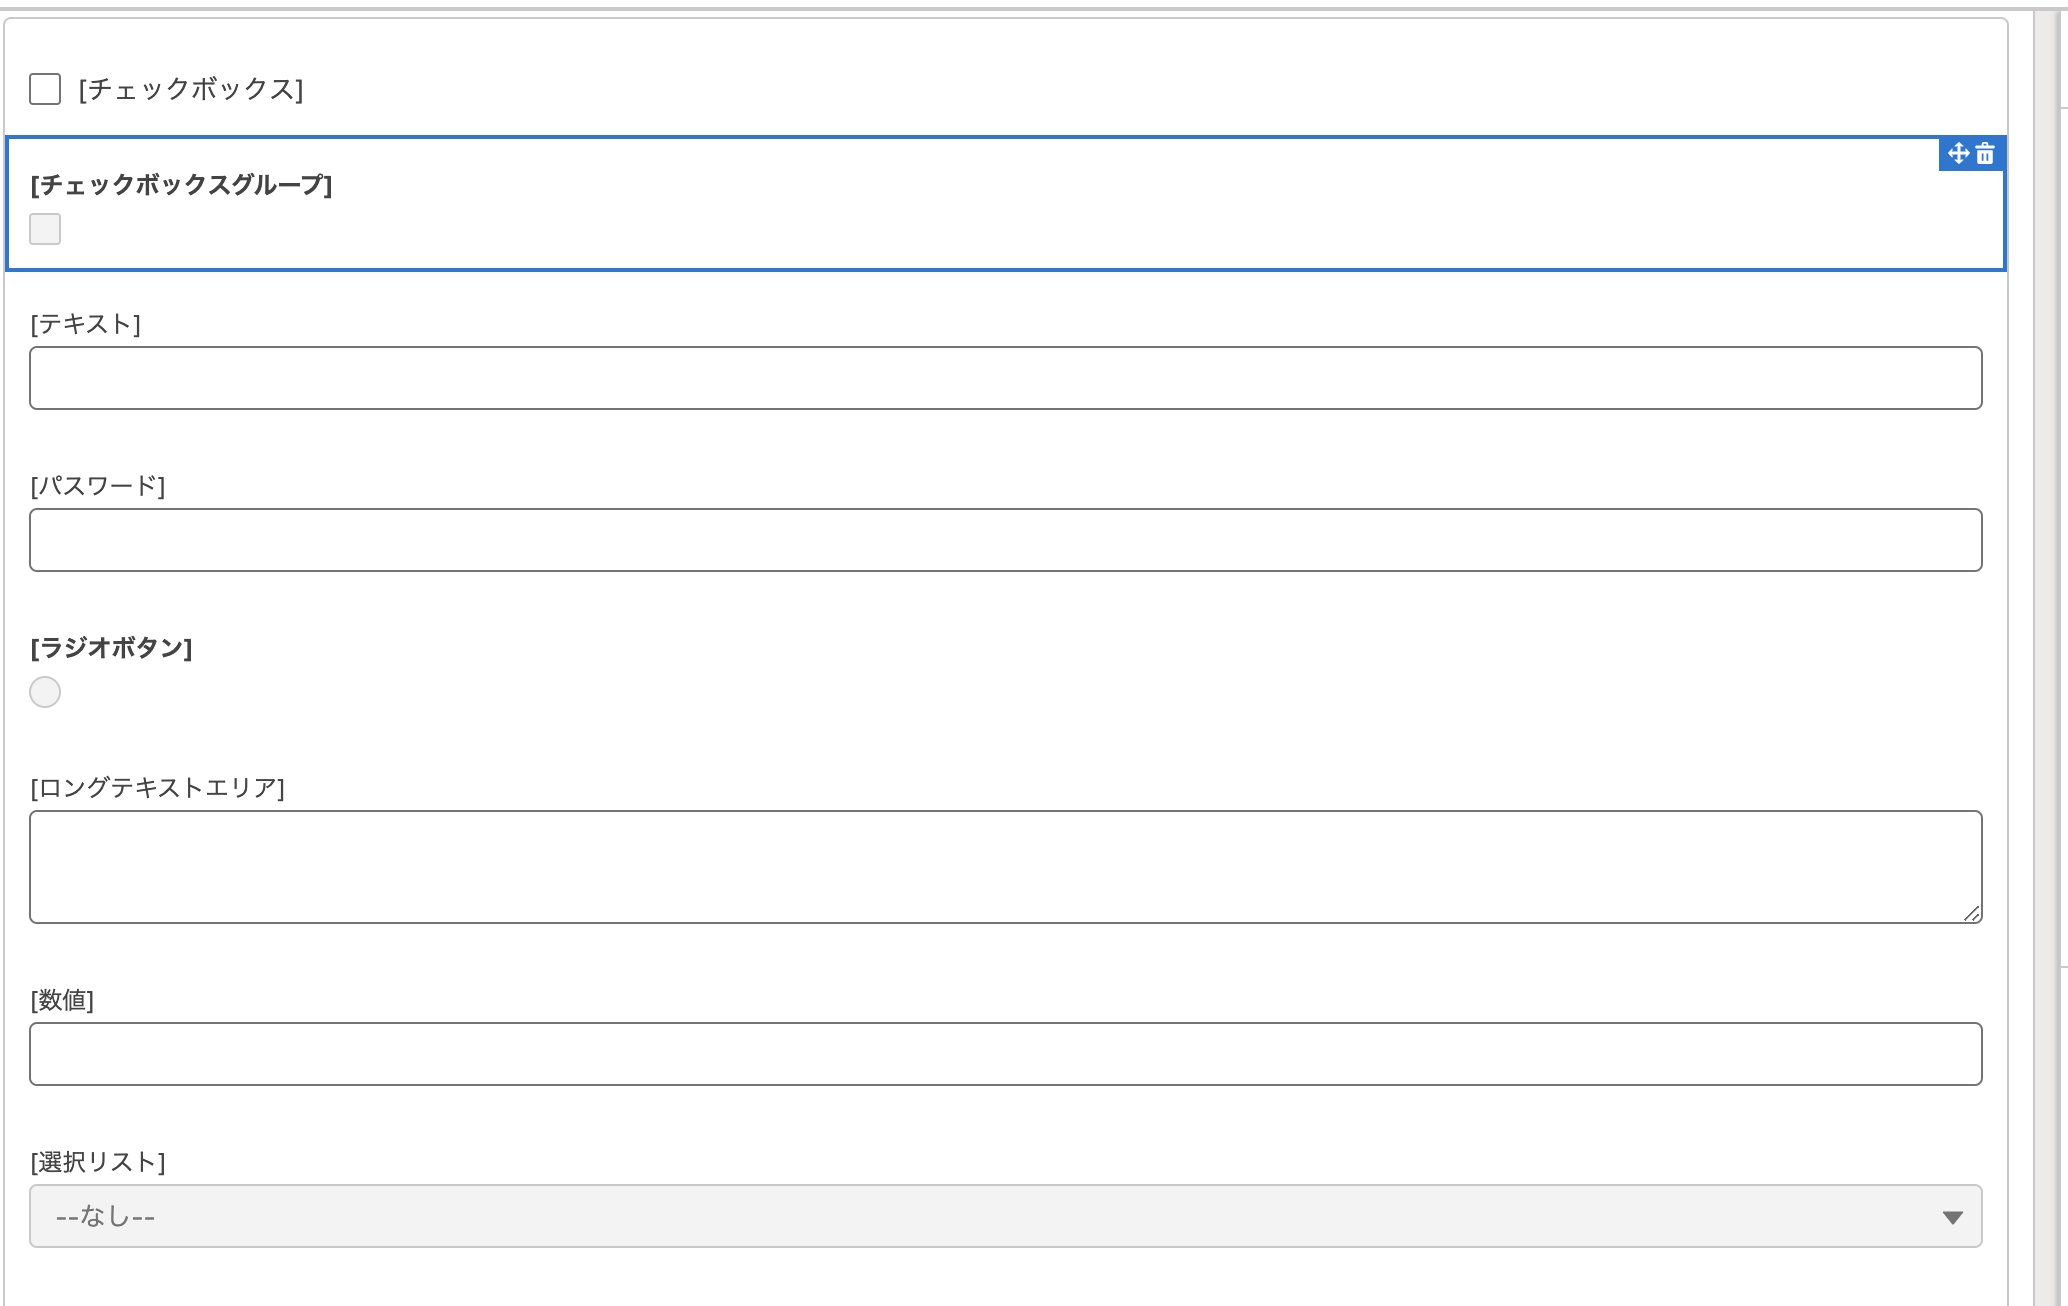Delete the チェックボックスグループ component via trash icon
The width and height of the screenshot is (2068, 1306).
(x=1986, y=153)
